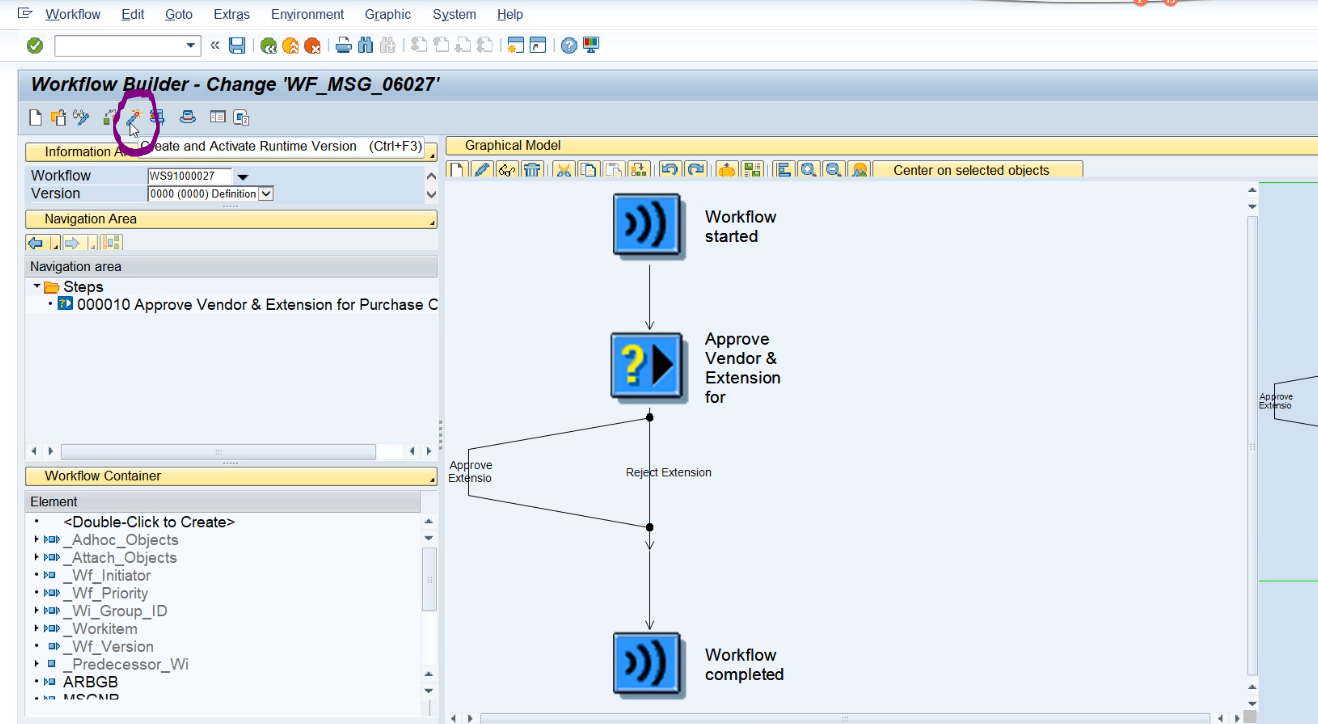Click the pencil Edit tool in Graphical Model toolbar
Viewport: 1318px width, 724px height.
(x=481, y=169)
